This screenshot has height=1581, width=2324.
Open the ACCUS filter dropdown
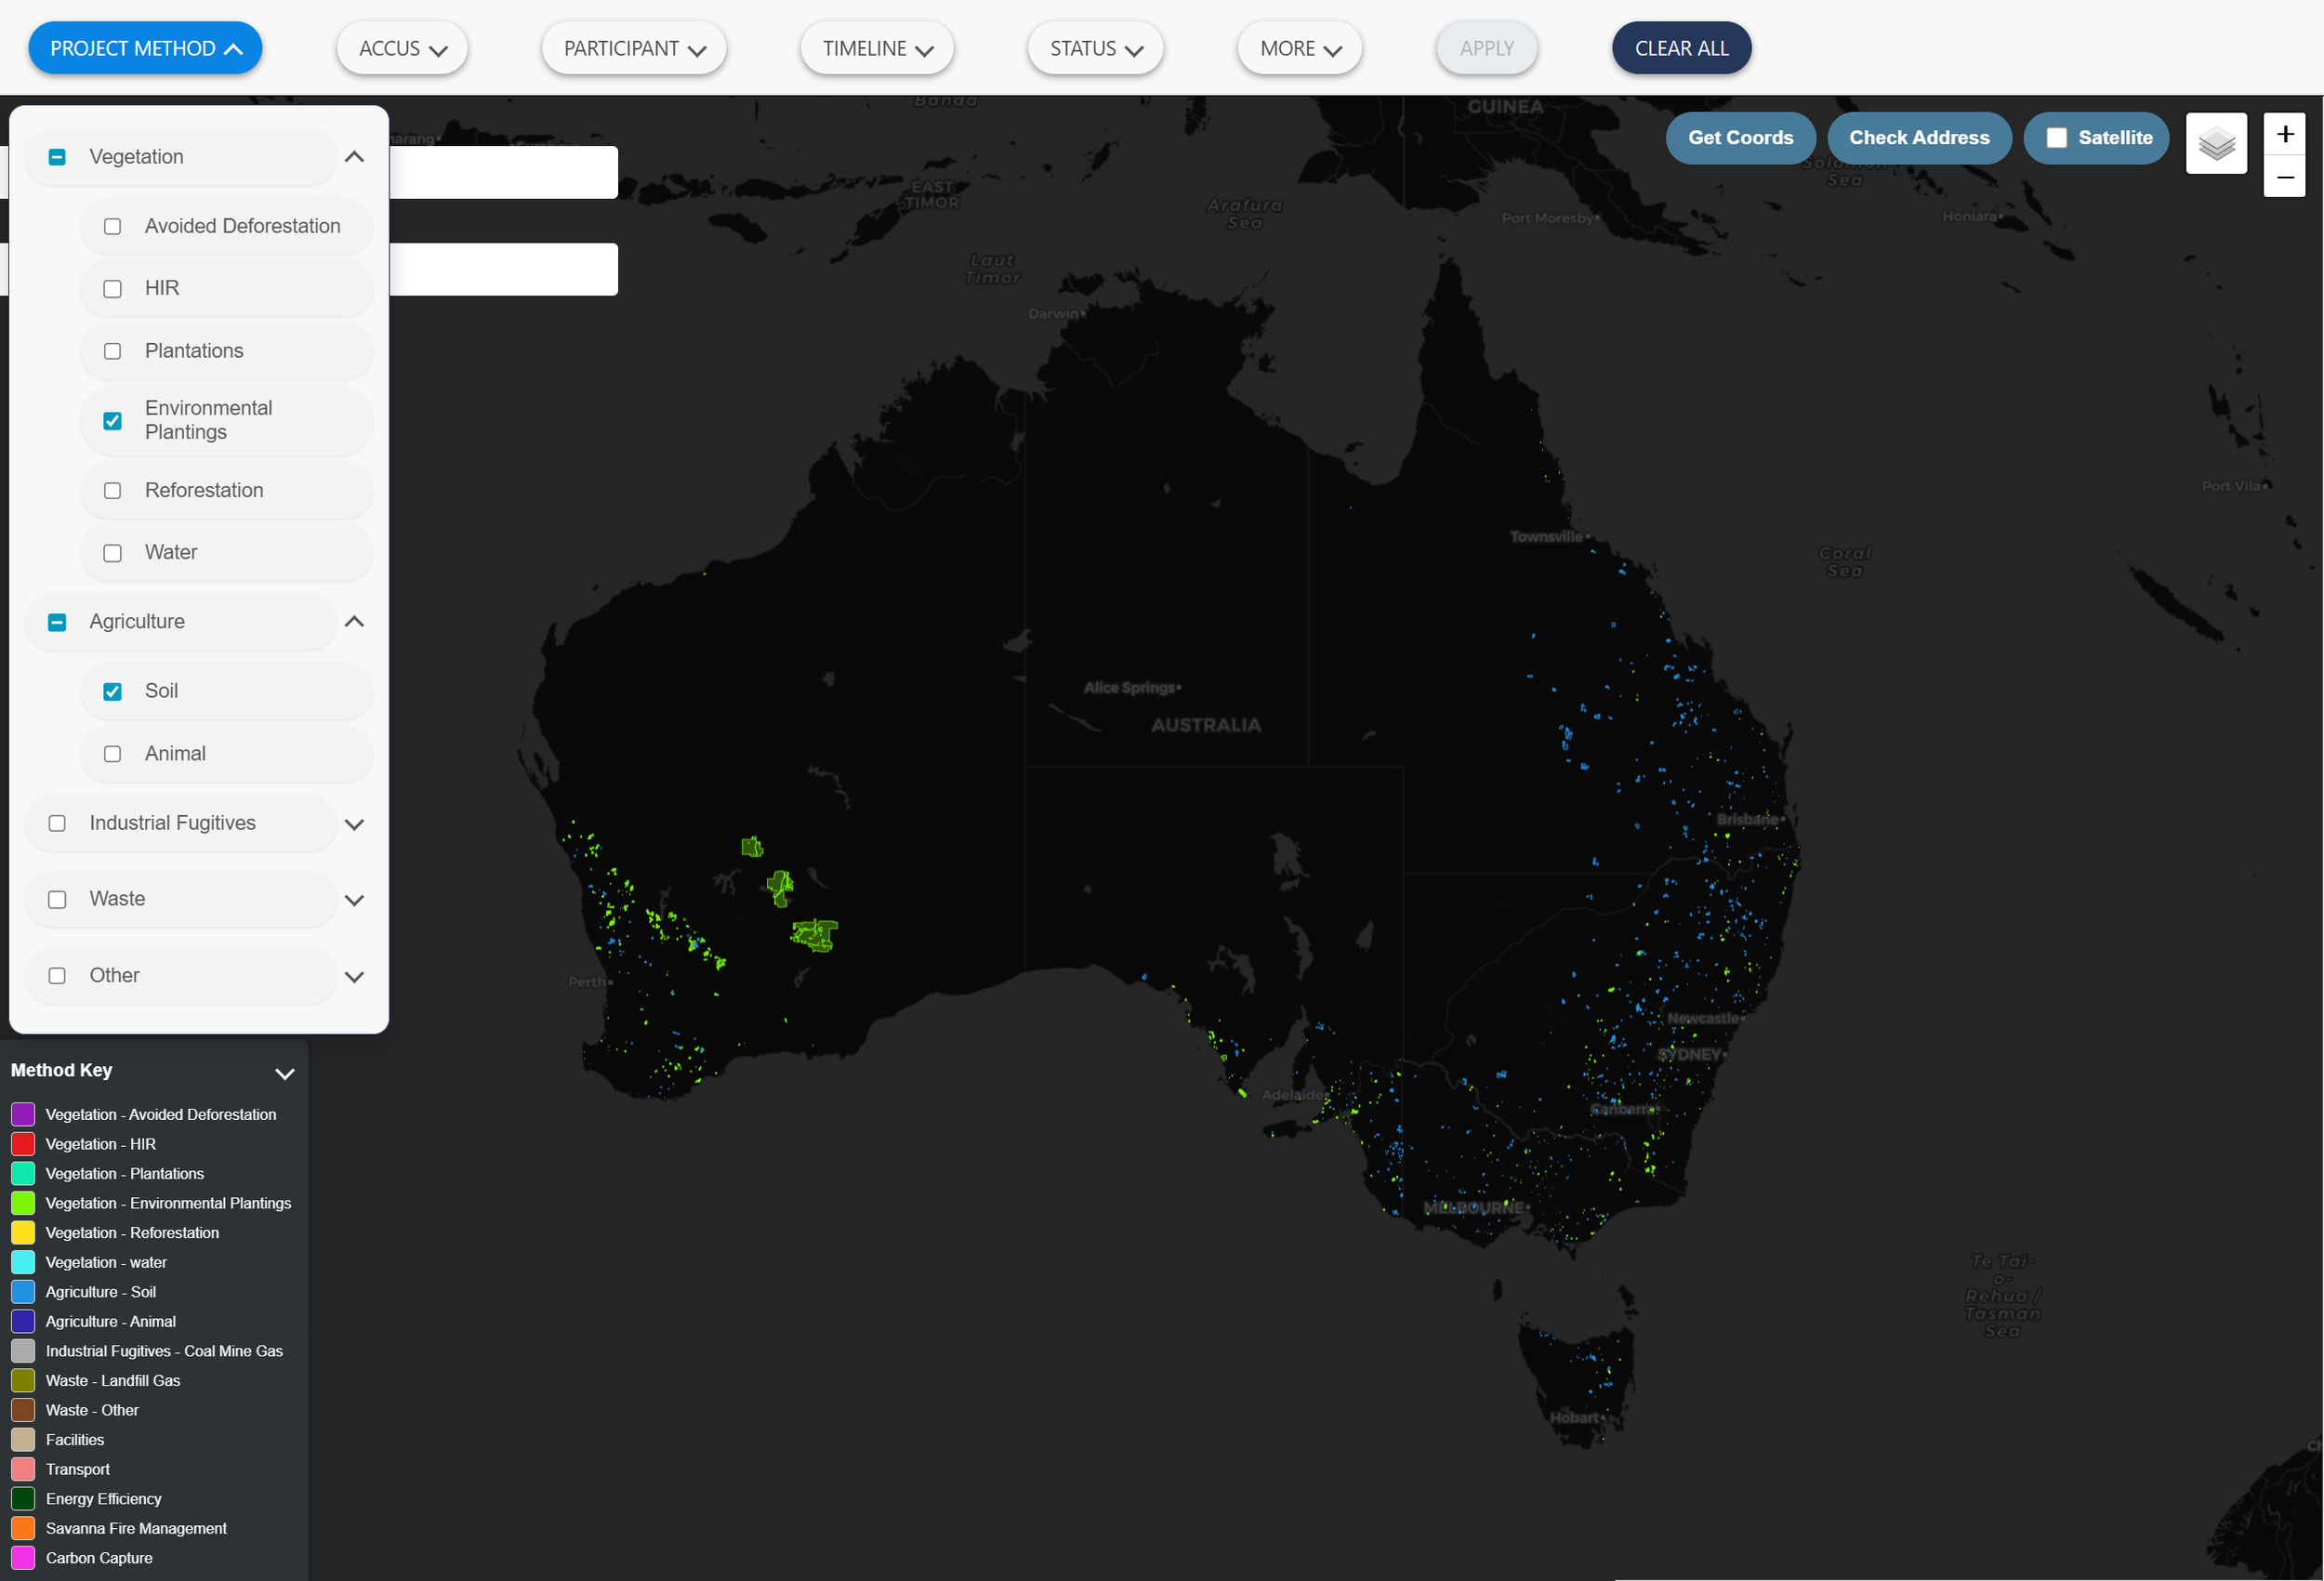[x=402, y=48]
